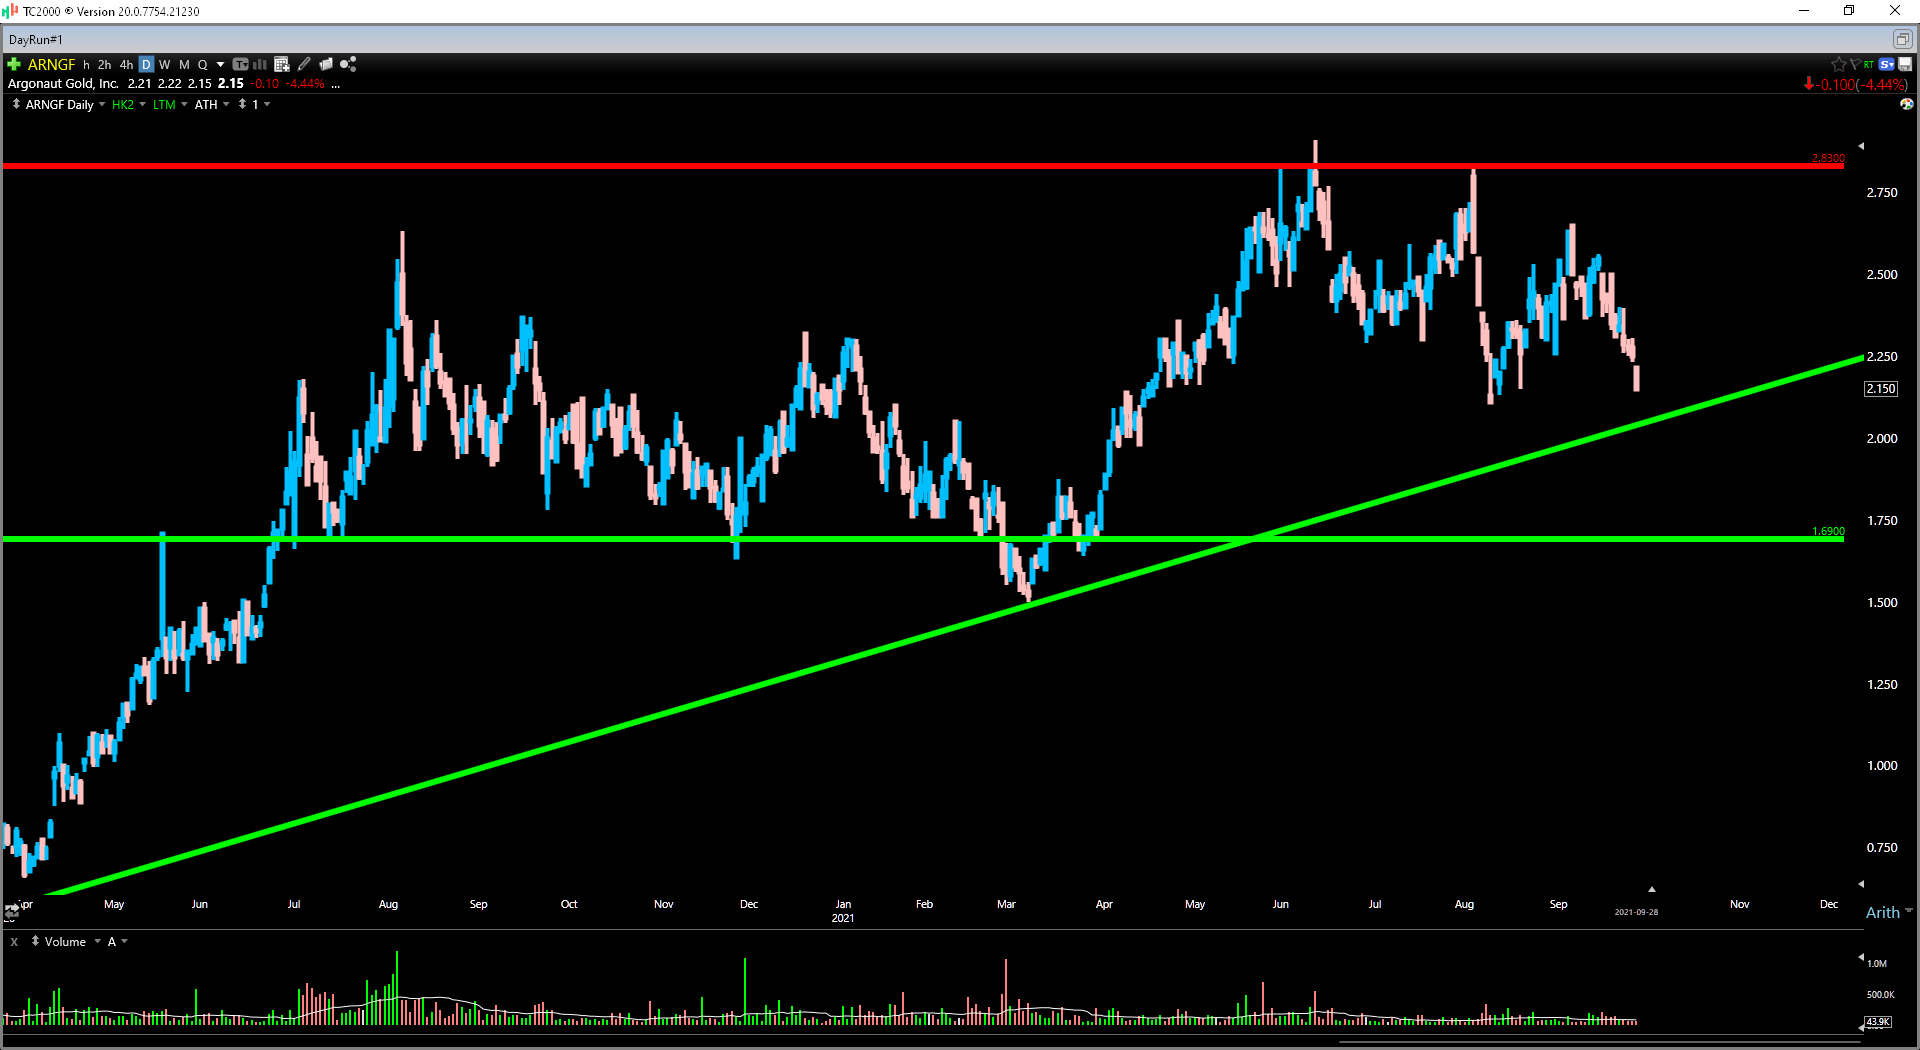Click the TC2000 app logo icon
Viewport: 1920px width, 1050px height.
point(11,11)
